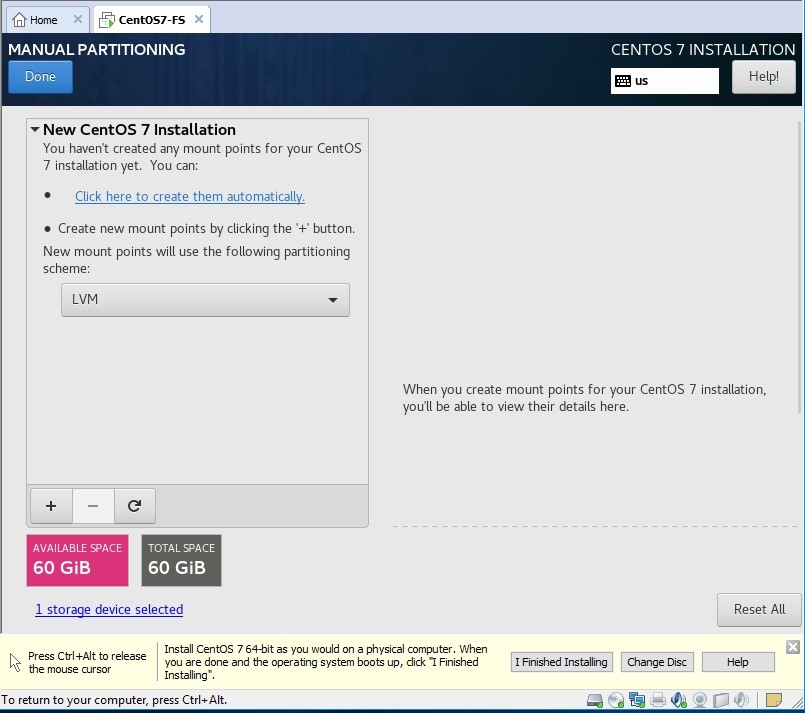Click the CD/DVD drive status icon
Viewport: 805px width, 713px height.
coord(616,700)
